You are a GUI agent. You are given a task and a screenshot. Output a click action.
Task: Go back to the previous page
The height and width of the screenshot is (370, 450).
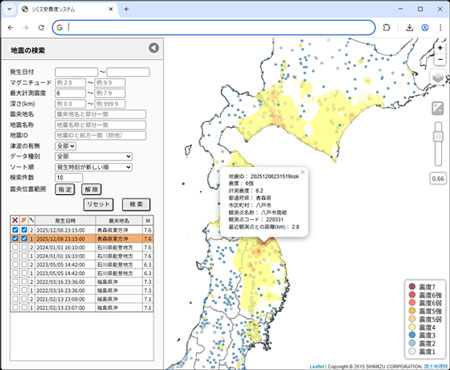tap(10, 28)
